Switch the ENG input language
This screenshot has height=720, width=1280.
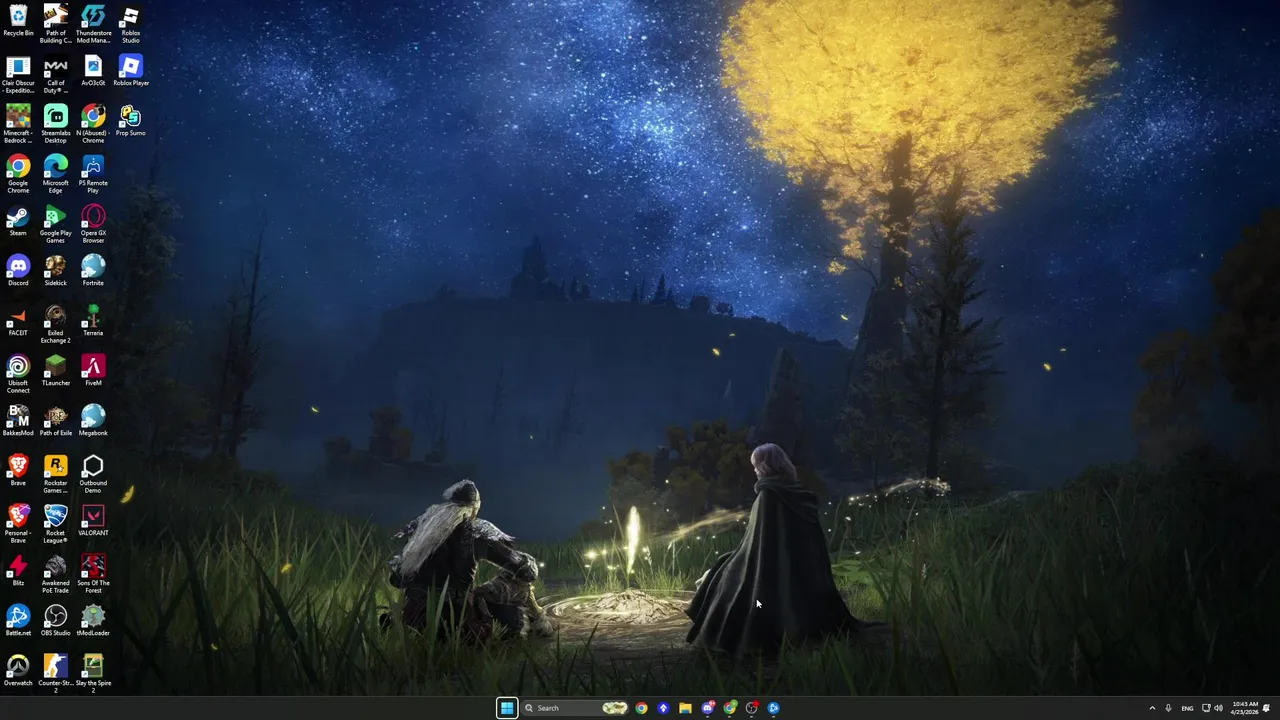tap(1187, 708)
